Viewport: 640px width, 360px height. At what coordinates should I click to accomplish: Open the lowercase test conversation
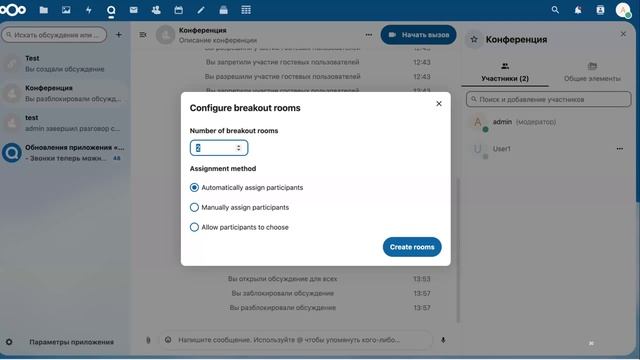coord(65,123)
